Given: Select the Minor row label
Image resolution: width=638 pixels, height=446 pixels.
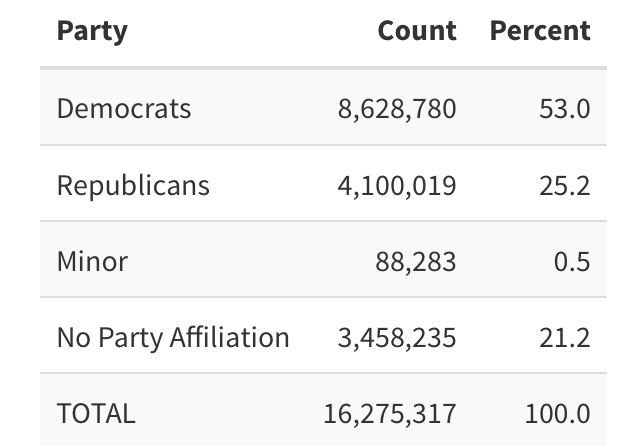Looking at the screenshot, I should [x=92, y=262].
